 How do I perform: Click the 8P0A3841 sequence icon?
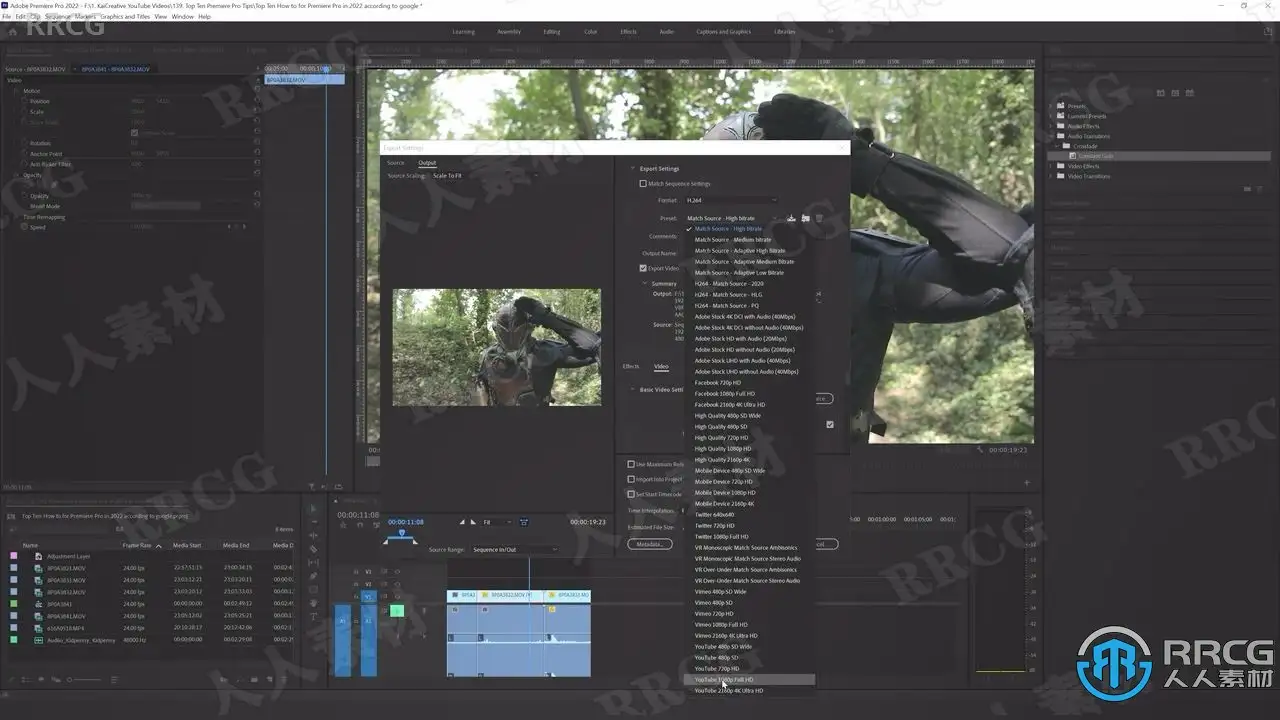38,604
